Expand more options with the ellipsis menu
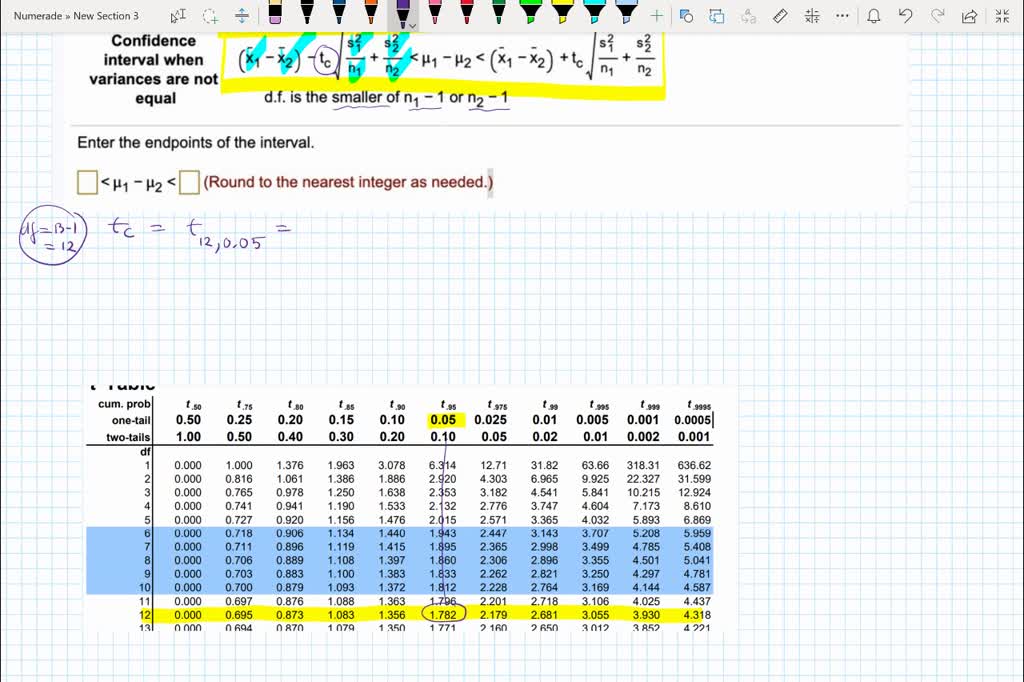The height and width of the screenshot is (682, 1024). pos(841,14)
